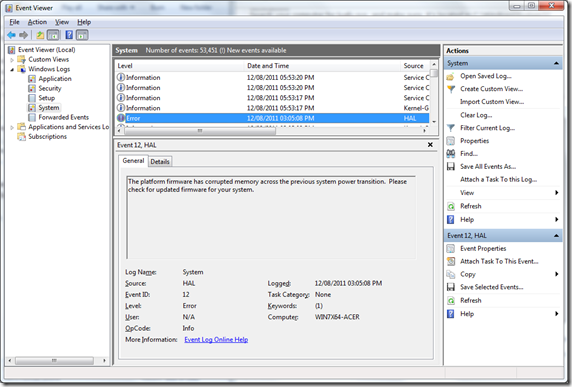572x387 pixels.
Task: Select the Security log in tree
Action: click(50, 88)
